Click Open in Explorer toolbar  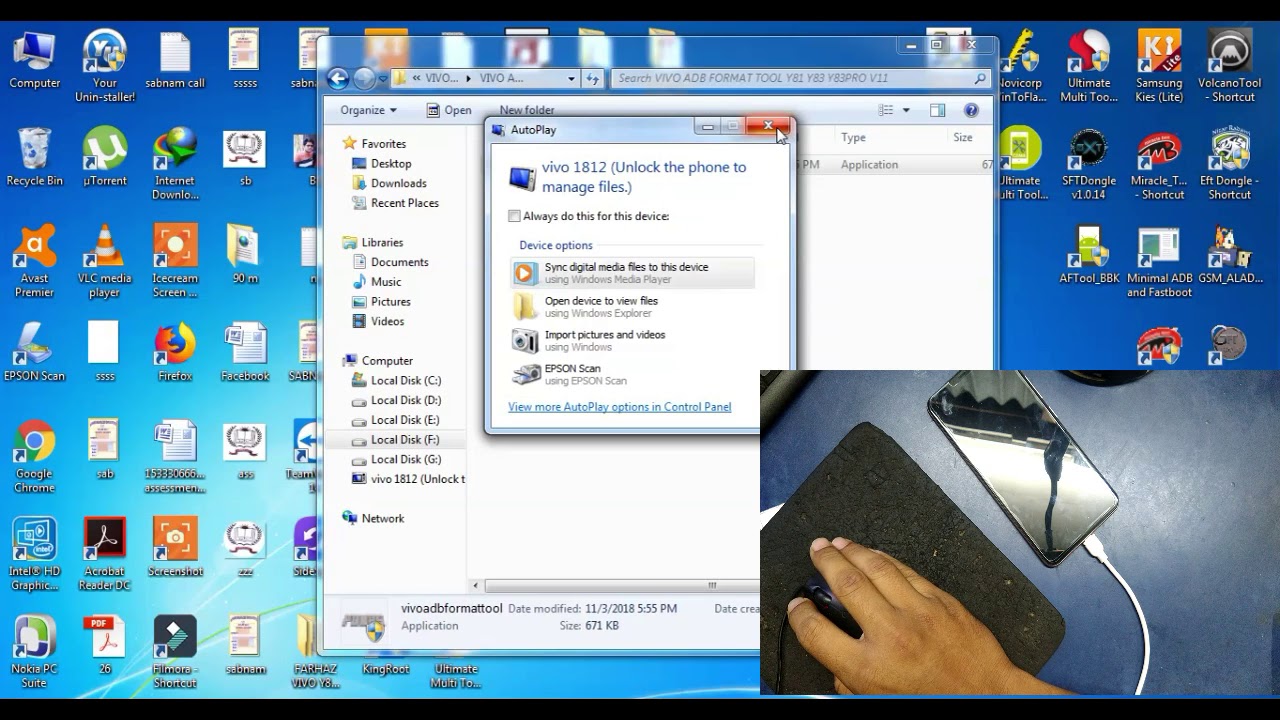tap(449, 110)
